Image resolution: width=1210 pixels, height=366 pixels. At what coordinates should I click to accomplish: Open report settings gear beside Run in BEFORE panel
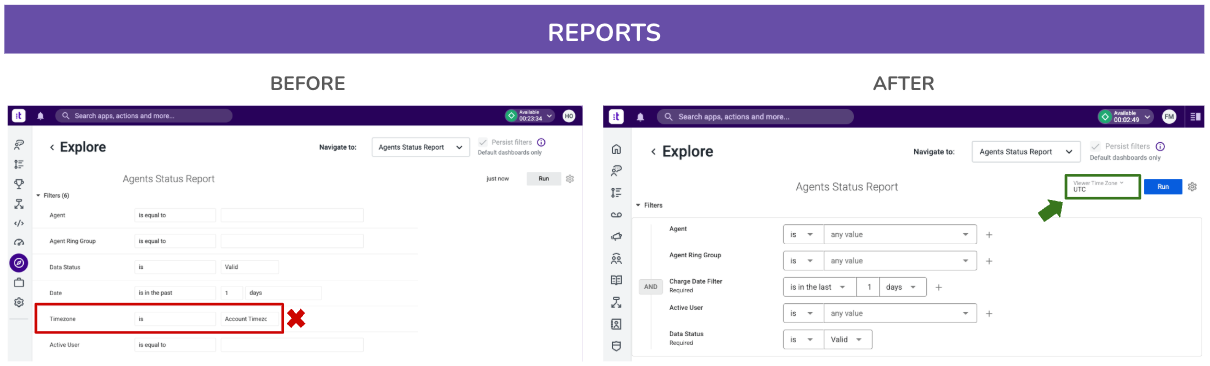[570, 179]
